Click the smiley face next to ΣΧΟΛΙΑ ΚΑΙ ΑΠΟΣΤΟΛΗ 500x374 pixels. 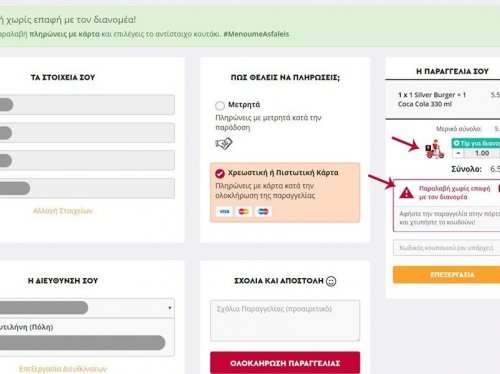tap(331, 281)
